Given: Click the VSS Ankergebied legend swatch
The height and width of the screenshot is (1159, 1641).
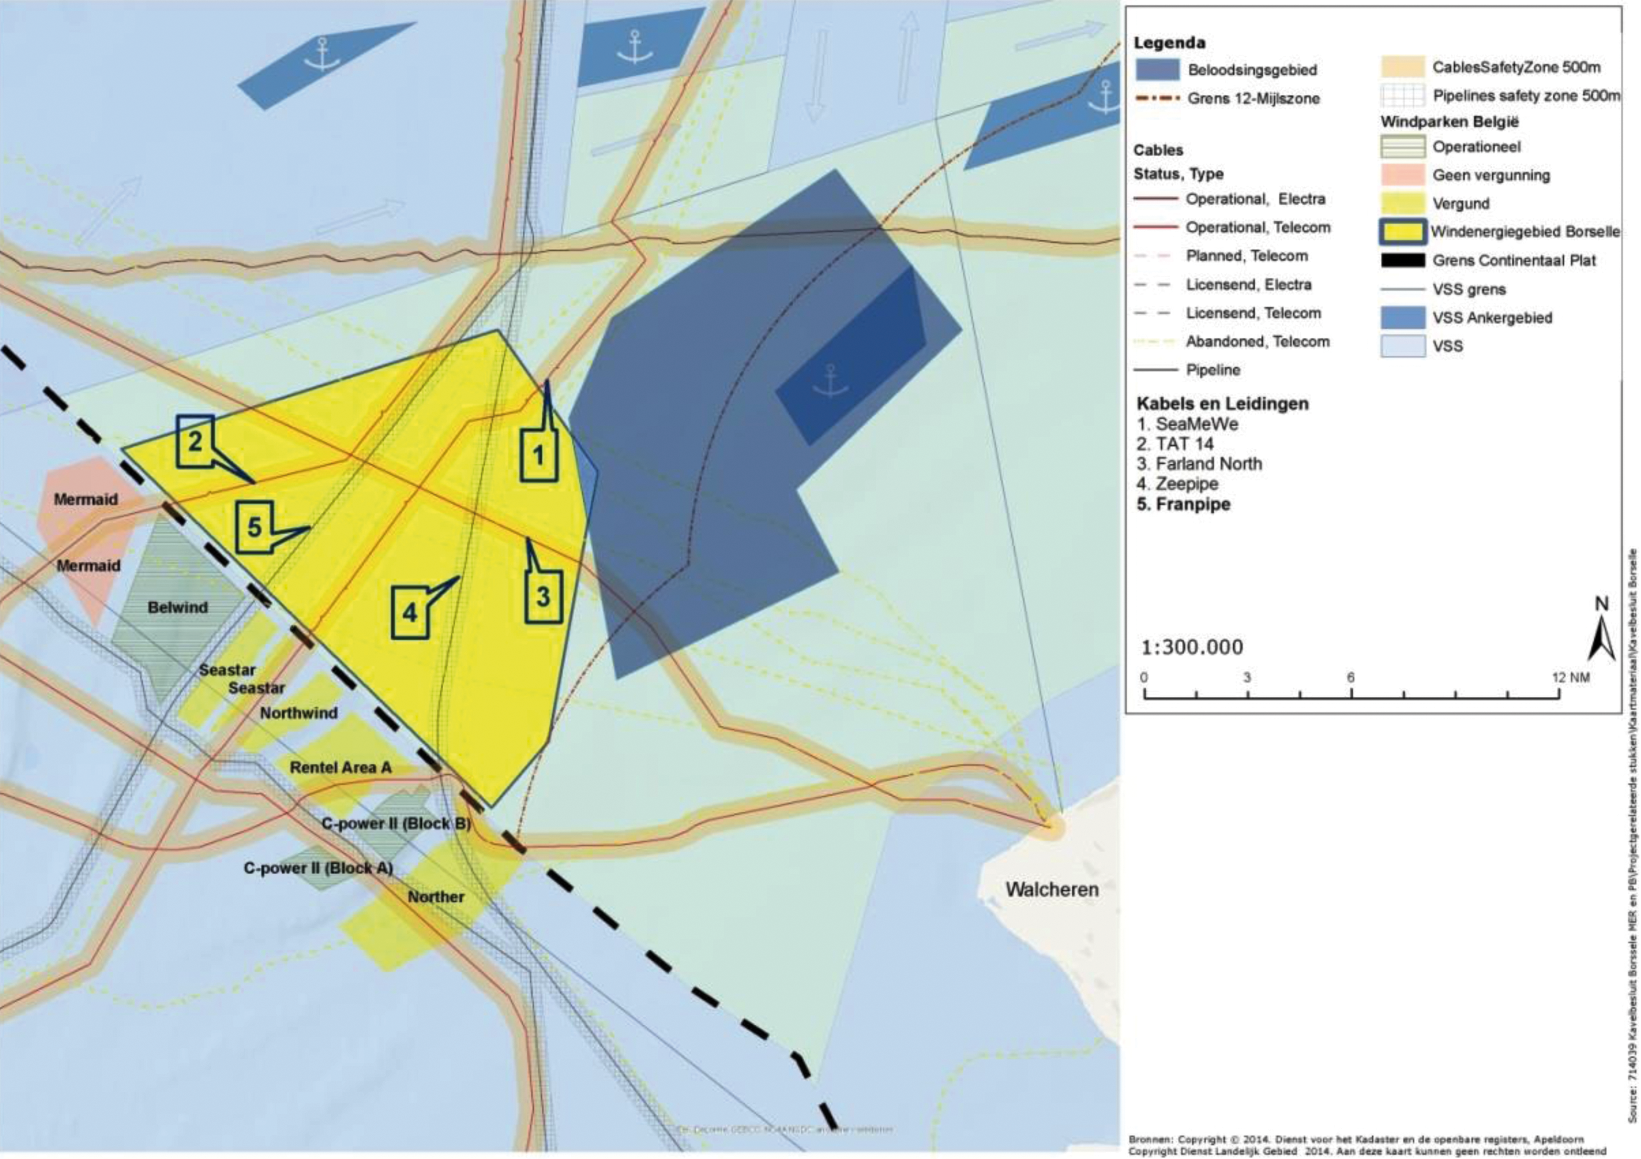Looking at the screenshot, I should pos(1402,317).
